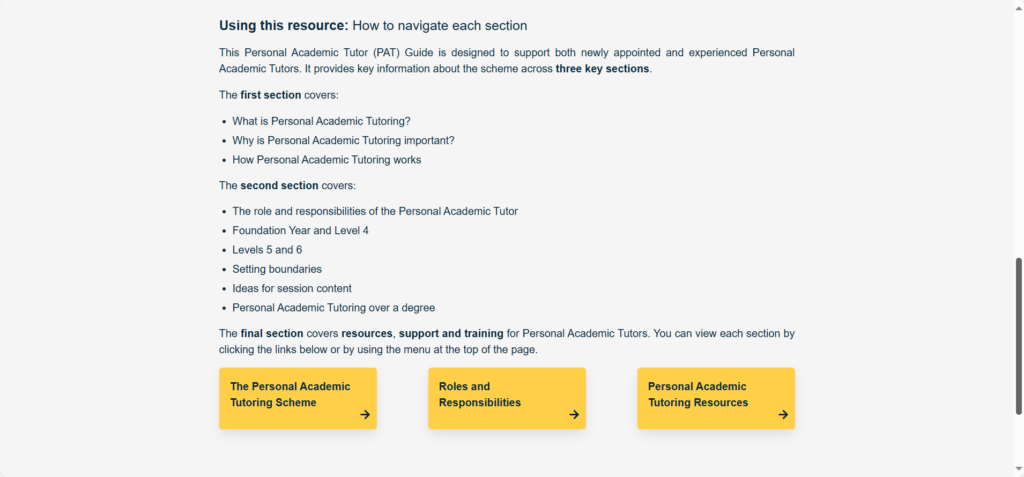Click the 'Foundation Year and Level 4' bullet
The height and width of the screenshot is (477, 1024).
click(300, 231)
